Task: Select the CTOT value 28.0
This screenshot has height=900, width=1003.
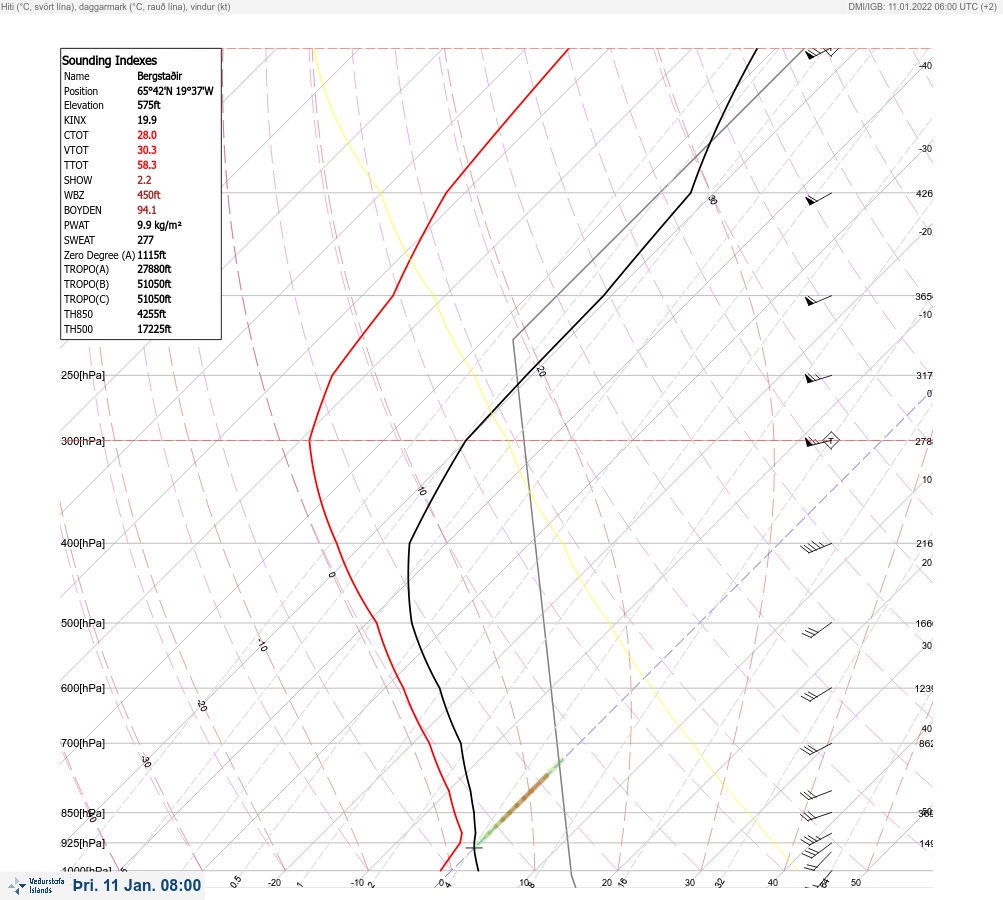Action: [x=146, y=135]
